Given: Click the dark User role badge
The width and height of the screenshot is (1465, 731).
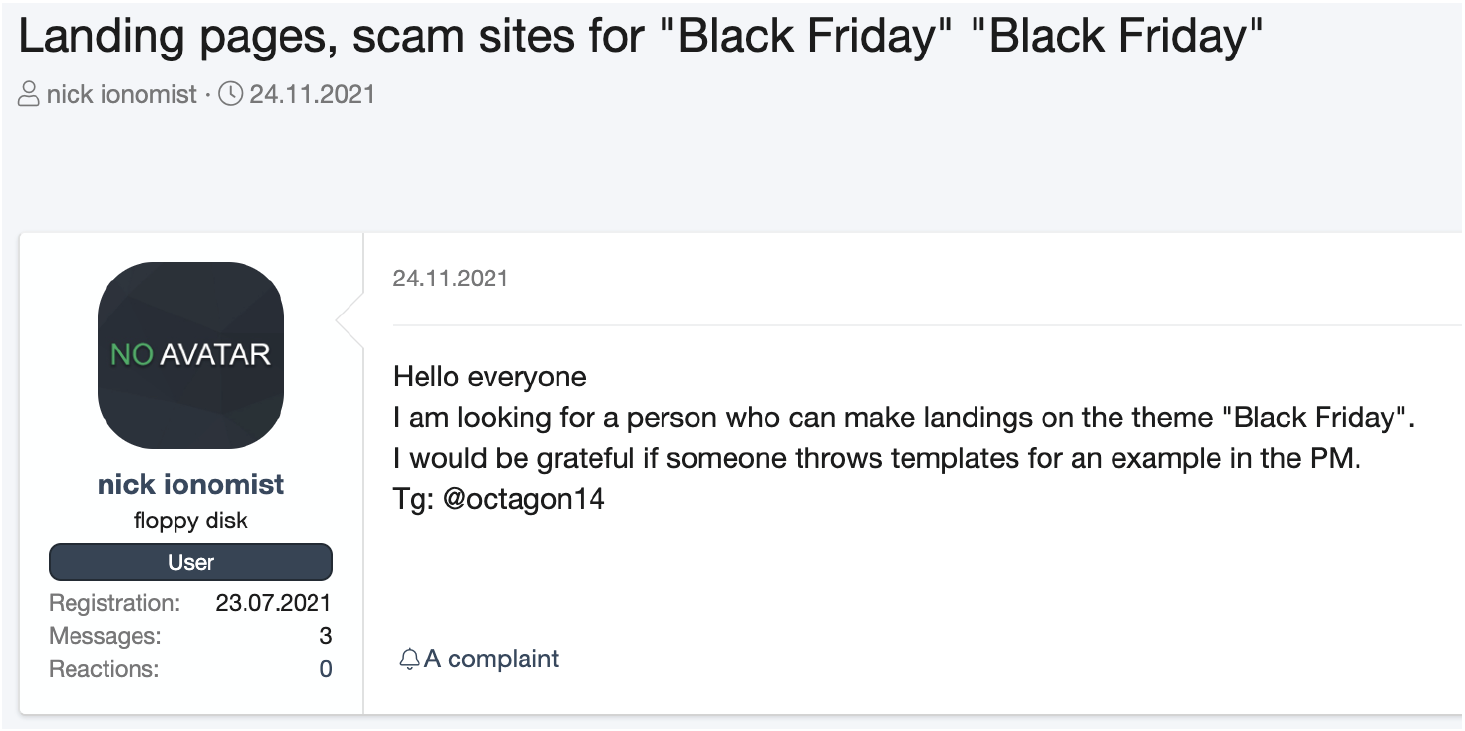Looking at the screenshot, I should coord(191,562).
